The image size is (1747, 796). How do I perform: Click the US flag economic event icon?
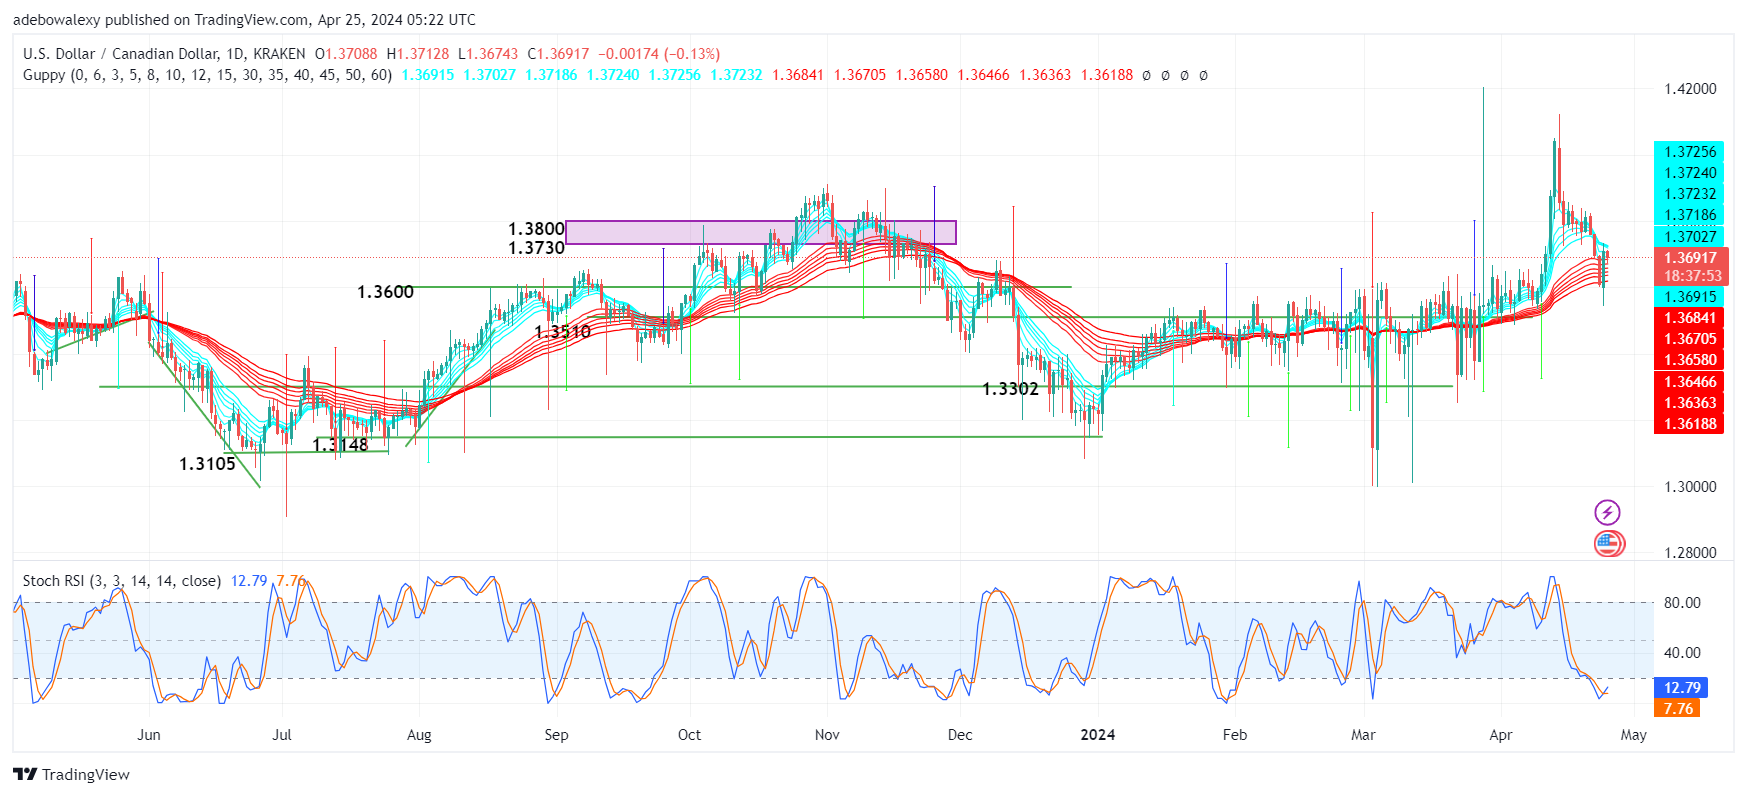1609,544
